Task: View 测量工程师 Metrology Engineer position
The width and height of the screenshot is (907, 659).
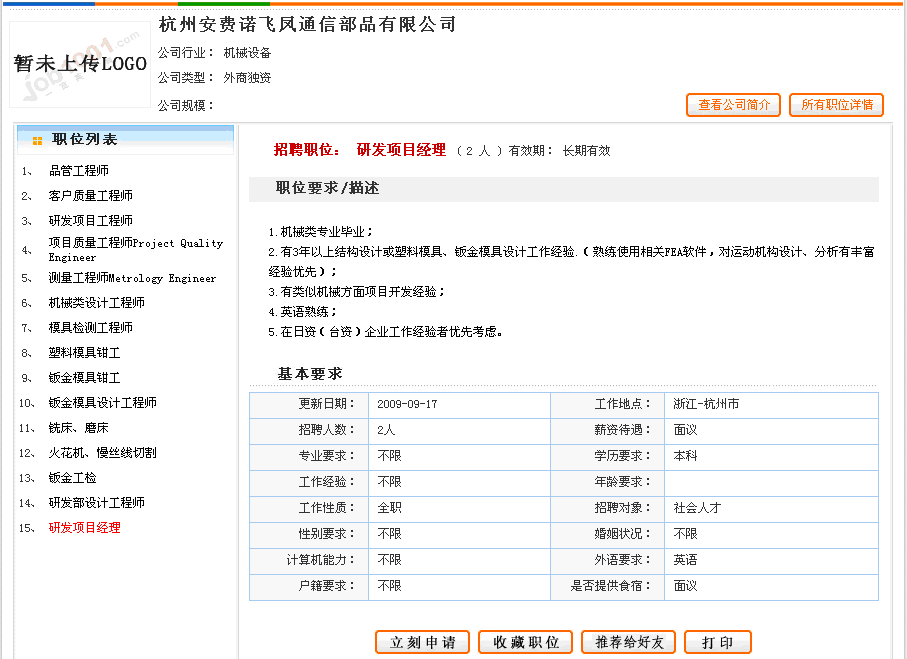Action: (132, 278)
